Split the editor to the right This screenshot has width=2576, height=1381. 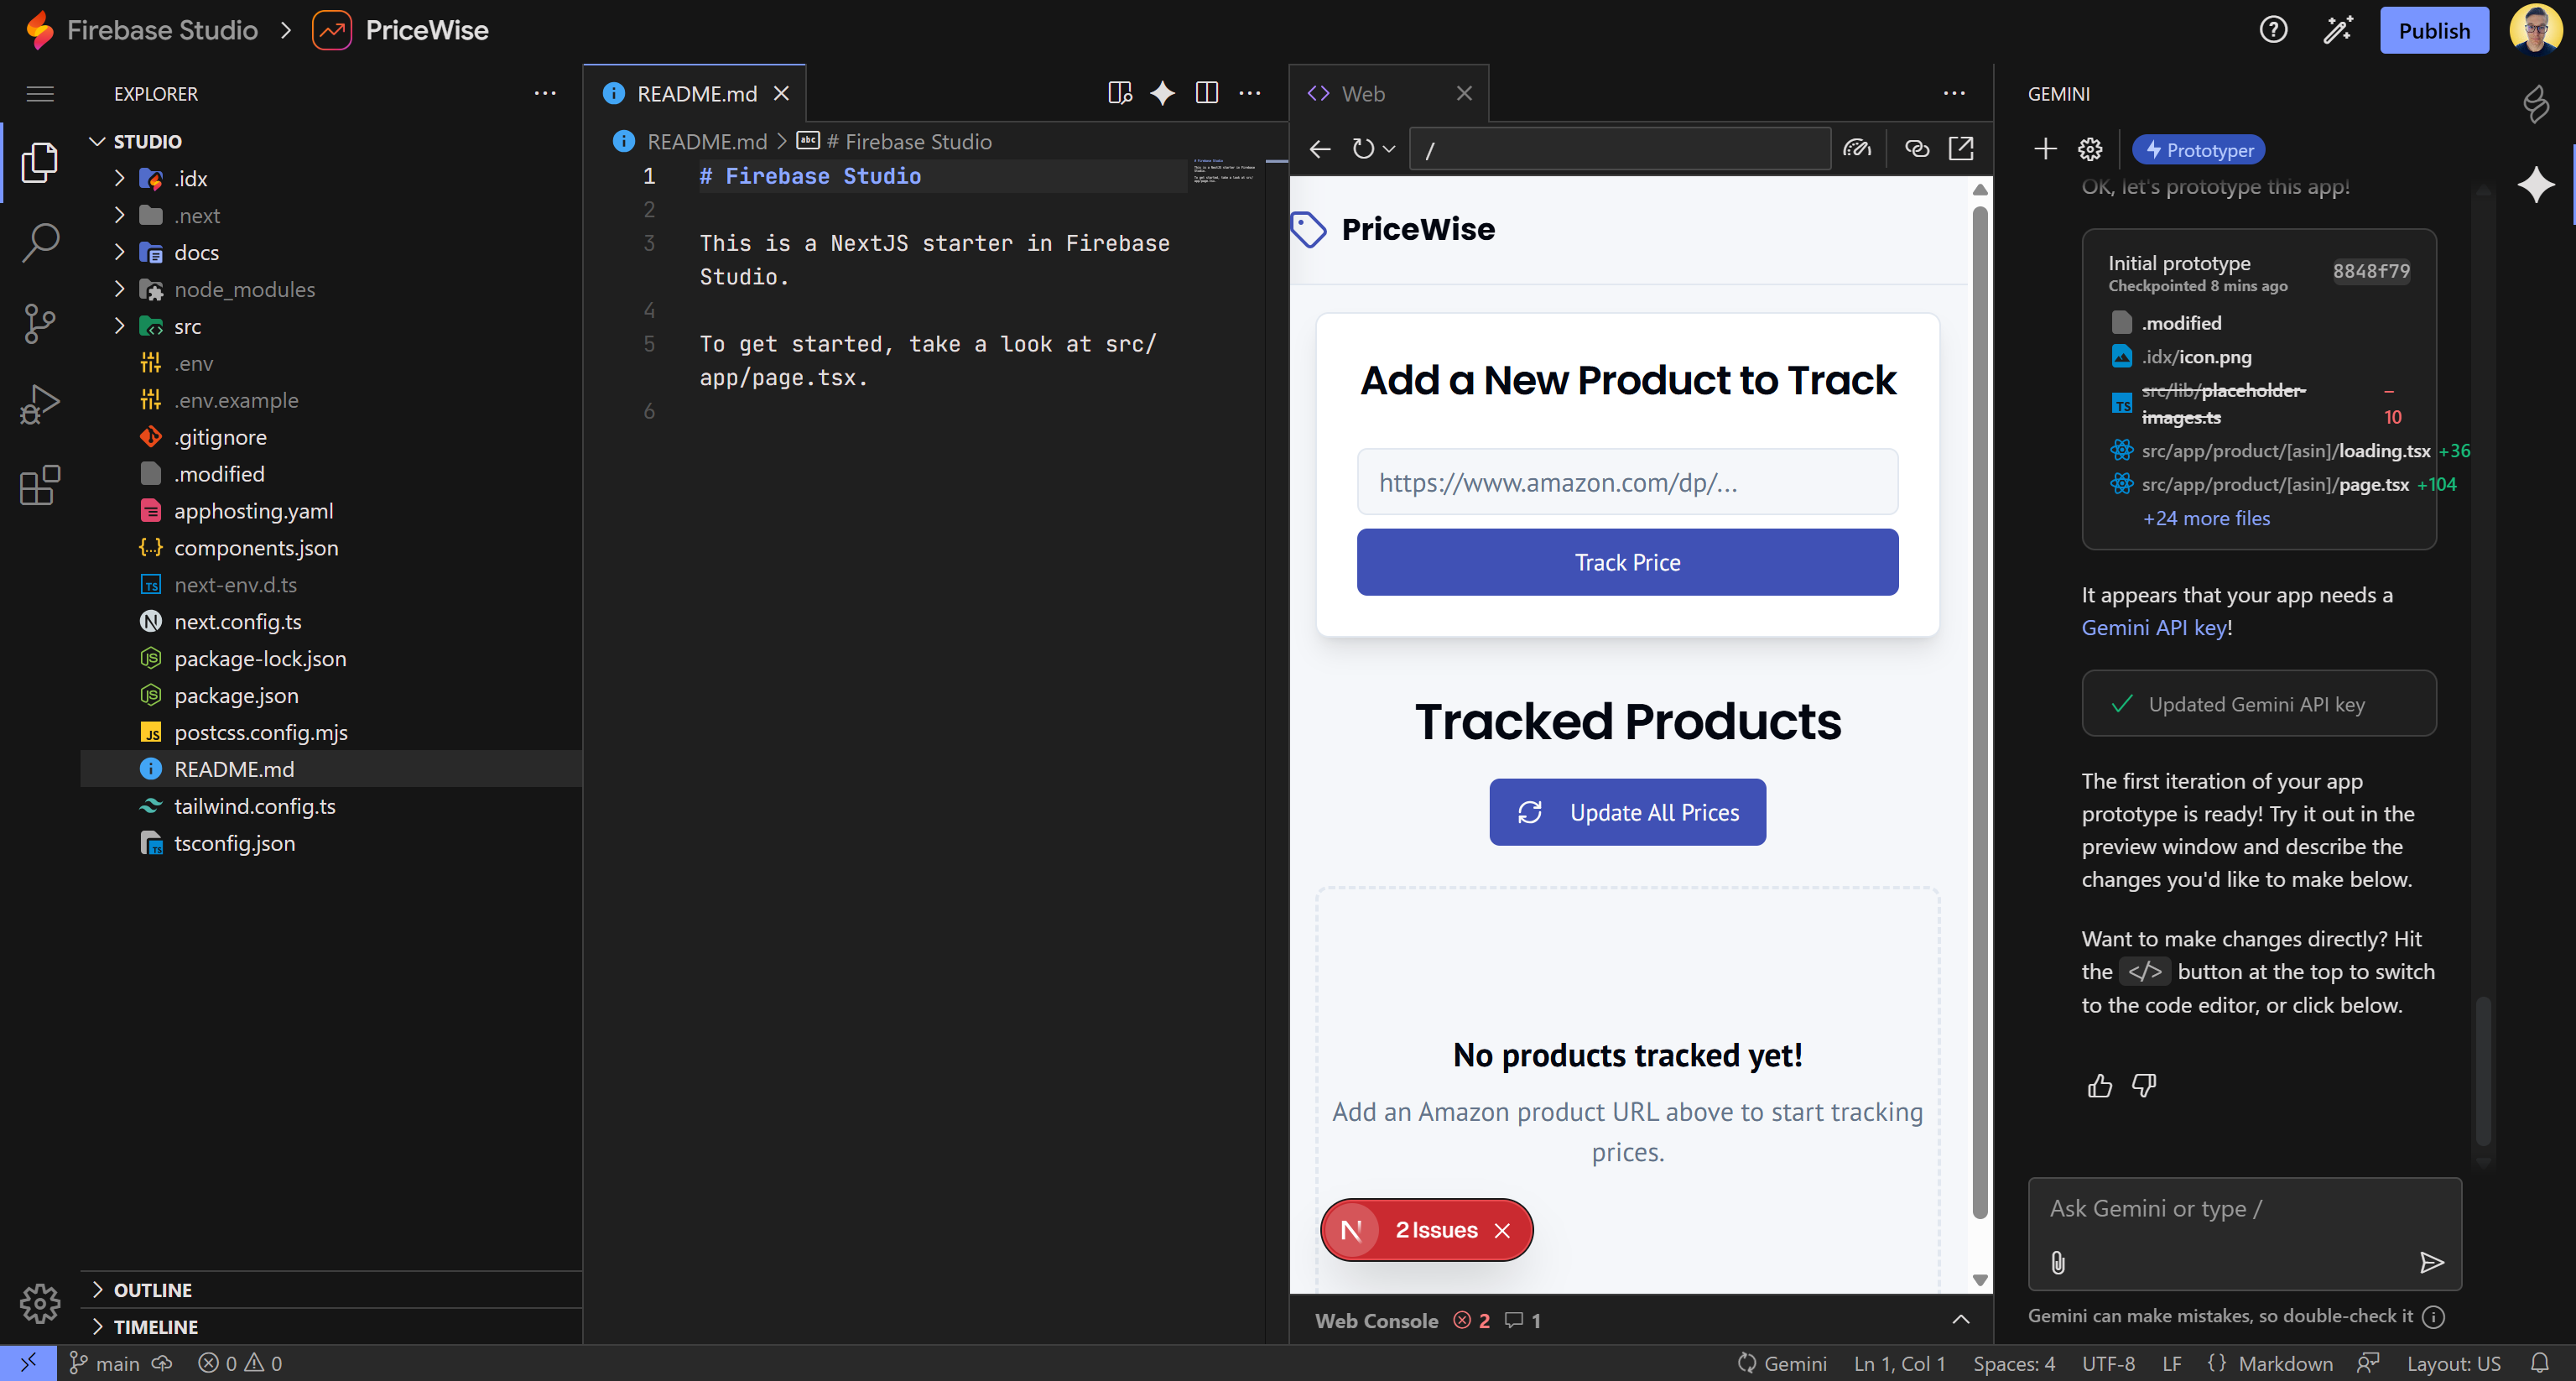[x=1206, y=93]
